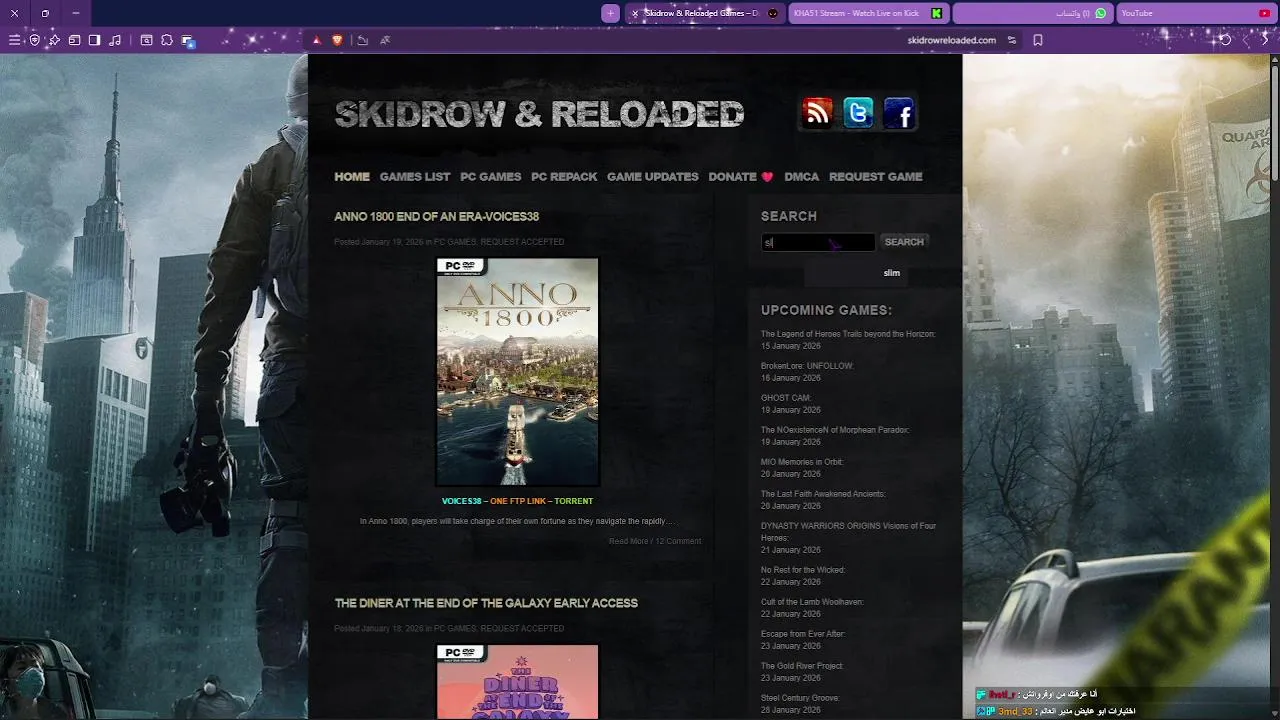Open REQUEST GAME menu item
This screenshot has height=720, width=1280.
[x=876, y=176]
